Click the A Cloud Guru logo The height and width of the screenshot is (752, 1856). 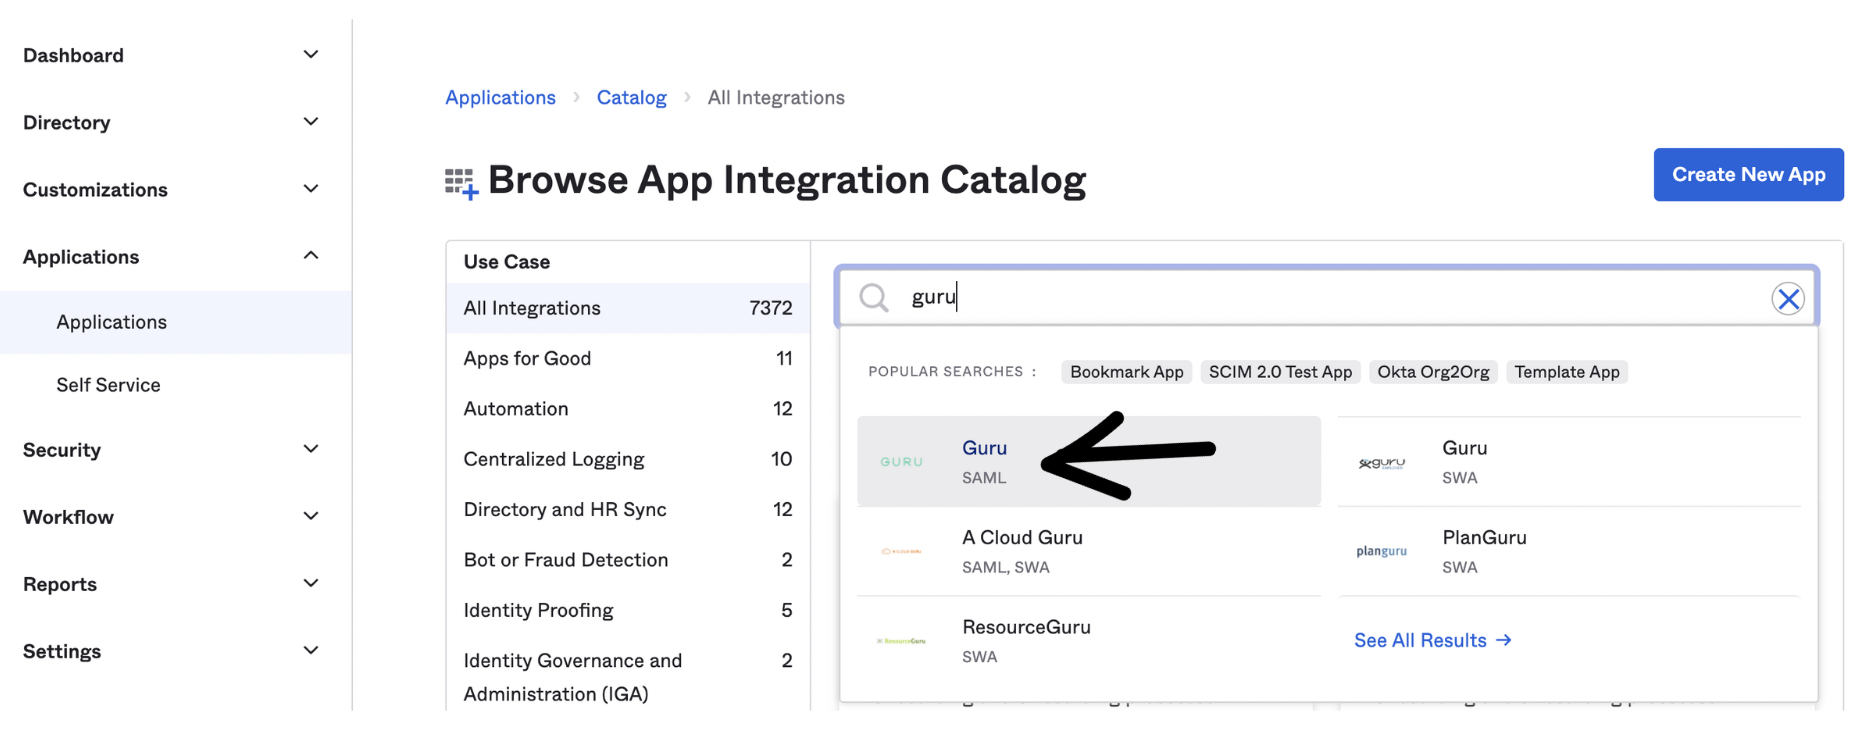(x=901, y=551)
